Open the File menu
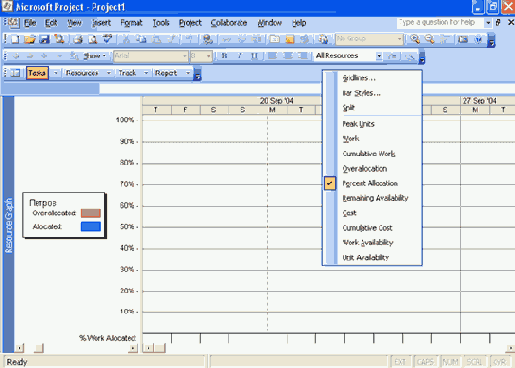 30,23
